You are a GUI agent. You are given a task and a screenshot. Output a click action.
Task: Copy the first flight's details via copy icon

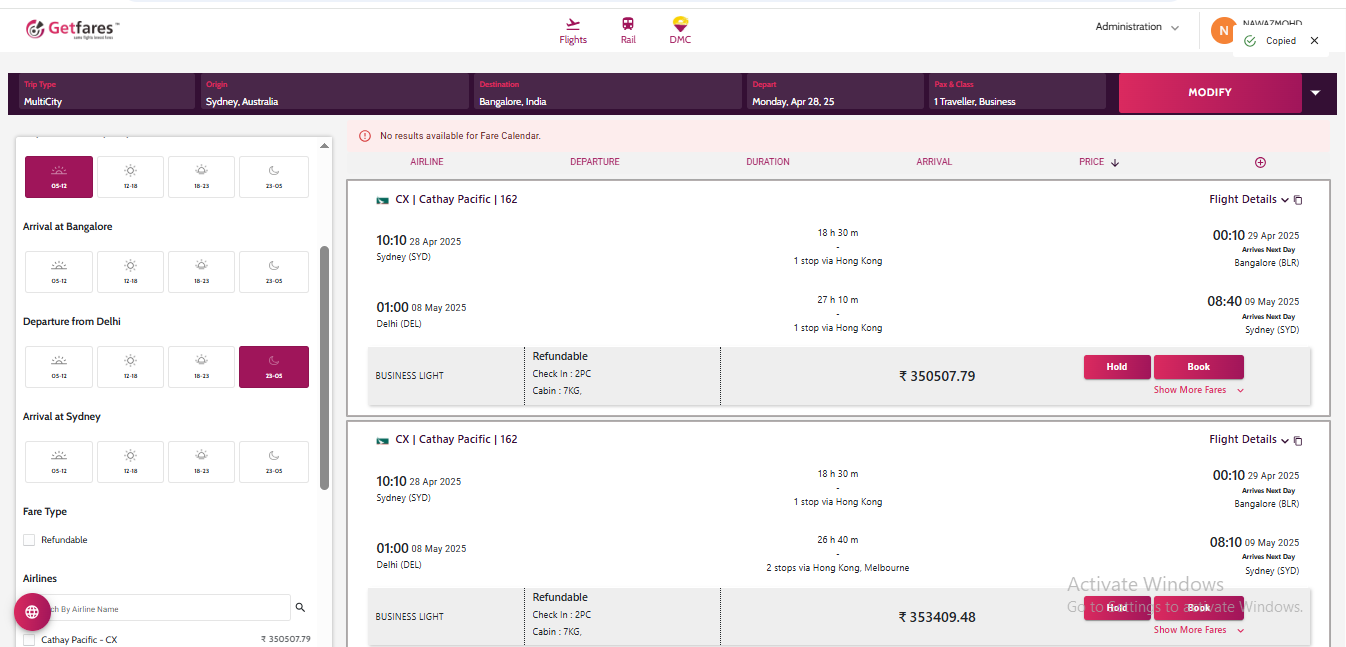pos(1298,200)
